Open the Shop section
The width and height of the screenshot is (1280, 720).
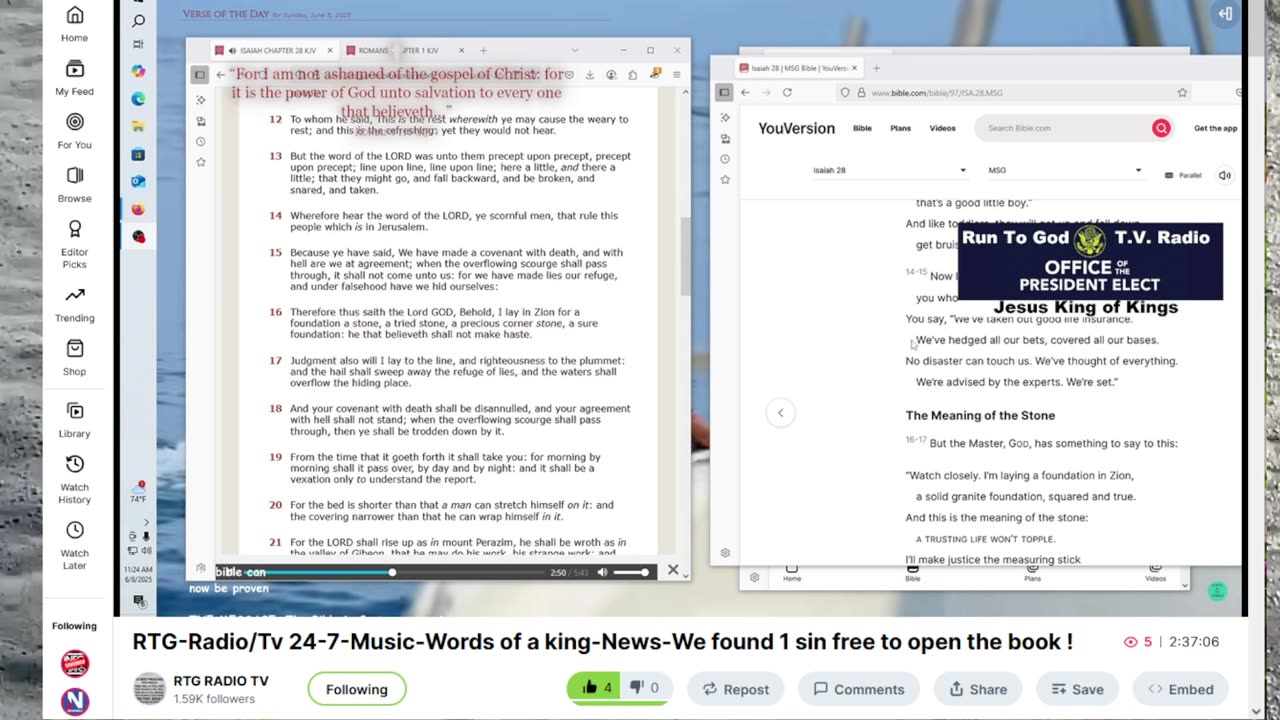pos(74,358)
